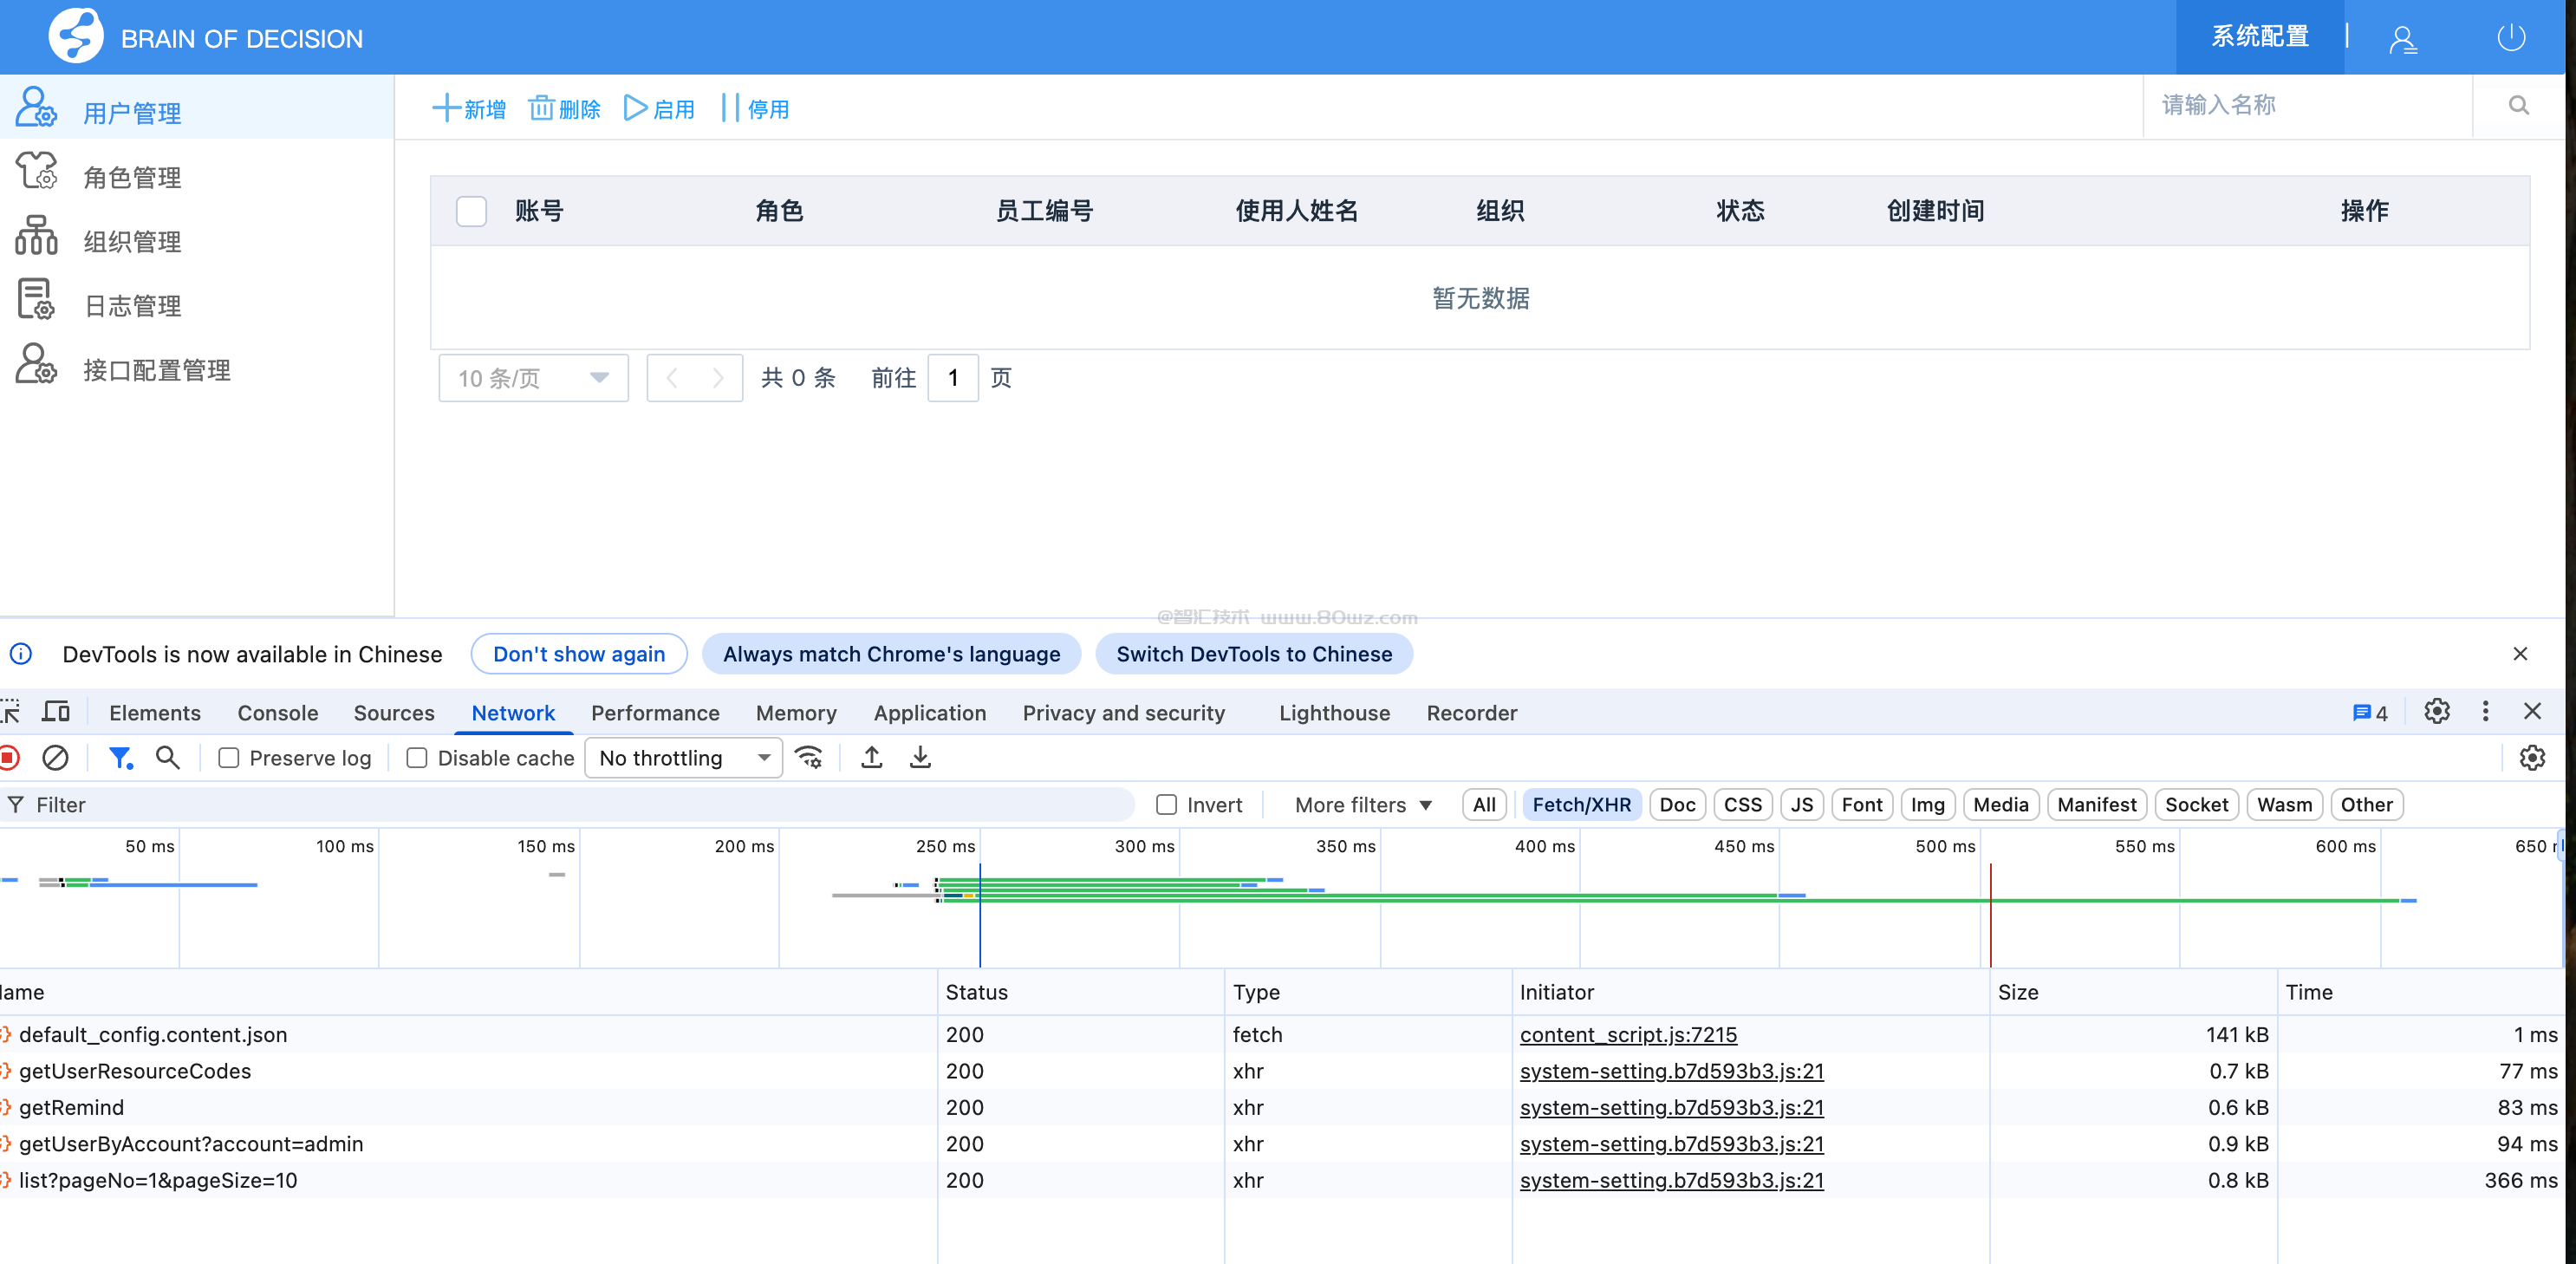This screenshot has width=2576, height=1264.
Task: Click the user profile icon in the header
Action: [2402, 40]
